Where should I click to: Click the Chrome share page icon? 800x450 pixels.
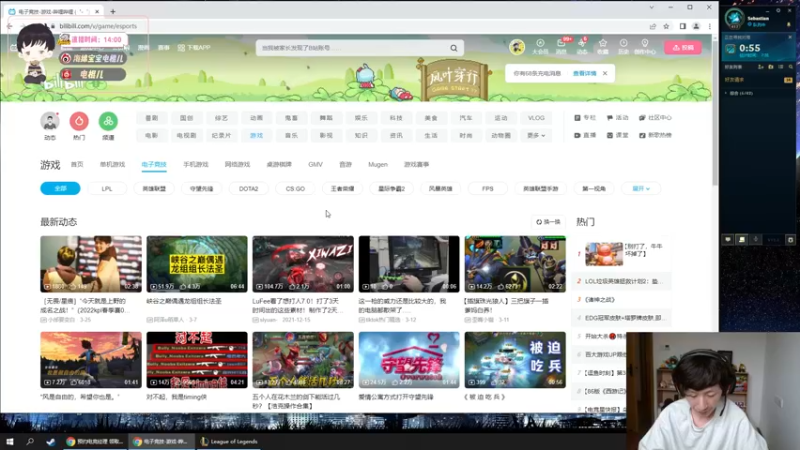pos(653,26)
